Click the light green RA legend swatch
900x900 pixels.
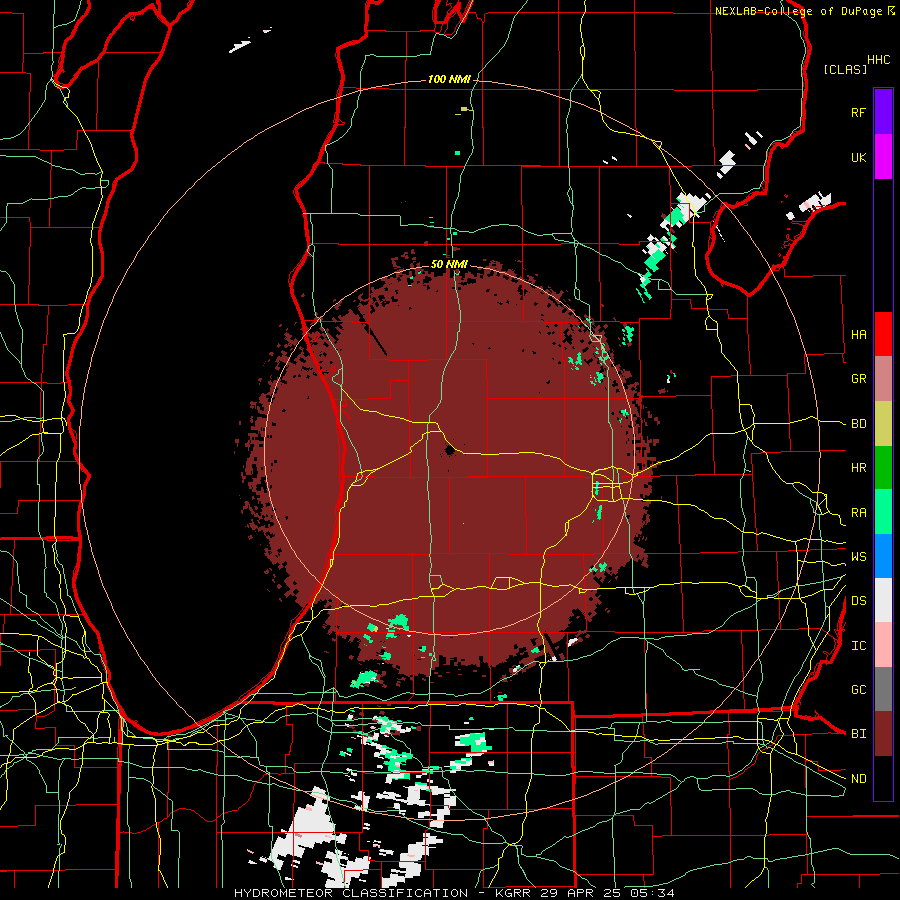883,512
